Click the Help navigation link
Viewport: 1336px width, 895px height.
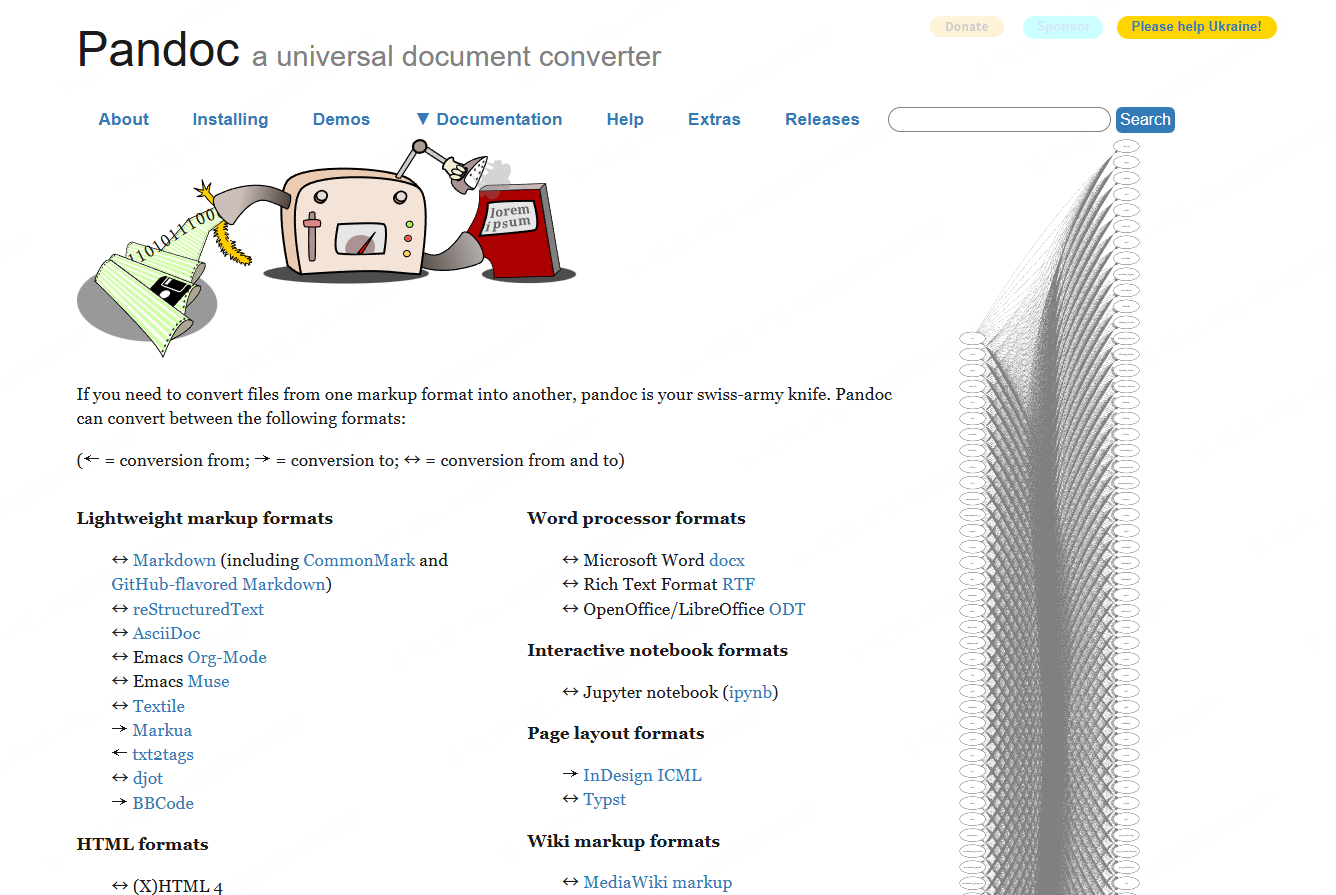(625, 119)
